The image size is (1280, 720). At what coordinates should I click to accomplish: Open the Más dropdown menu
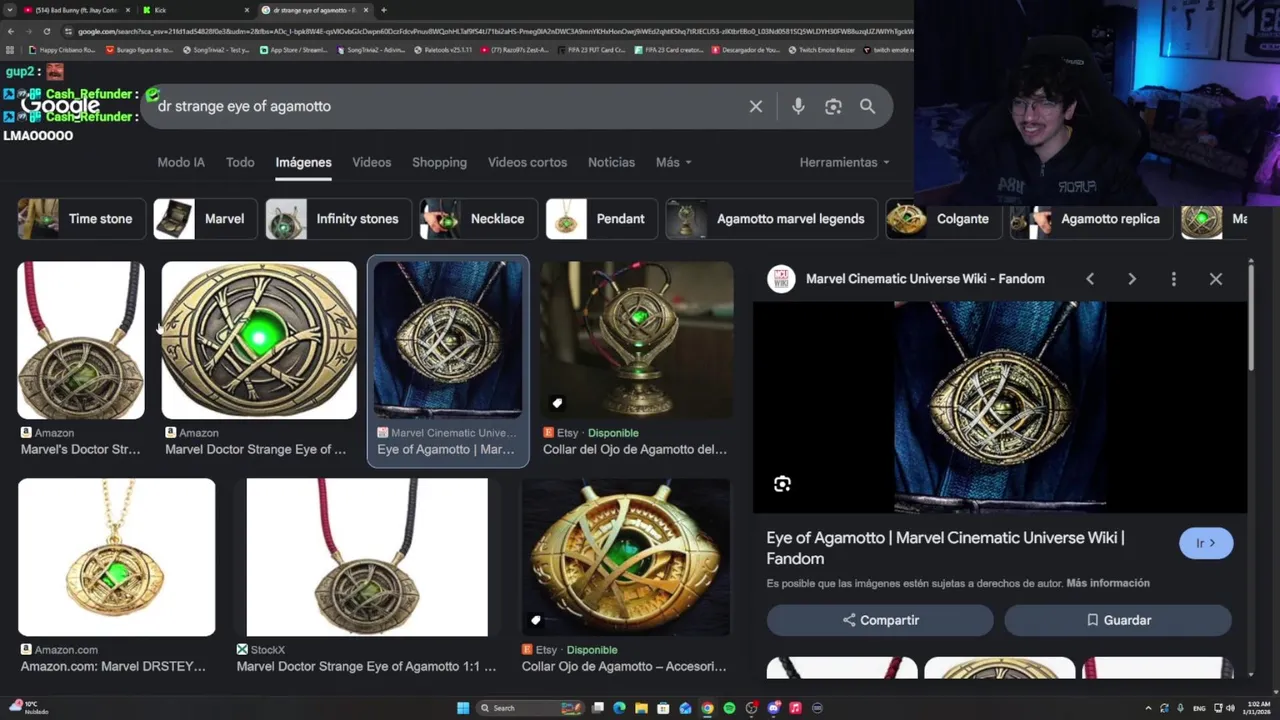pyautogui.click(x=673, y=162)
